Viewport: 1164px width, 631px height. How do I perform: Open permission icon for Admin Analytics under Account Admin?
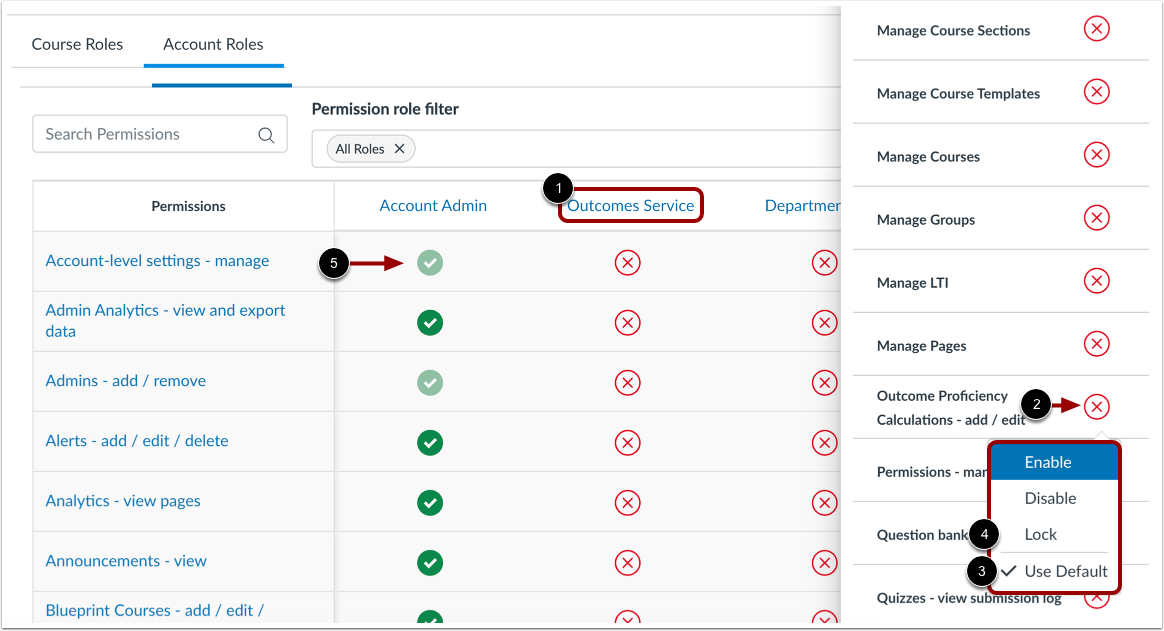pyautogui.click(x=430, y=322)
